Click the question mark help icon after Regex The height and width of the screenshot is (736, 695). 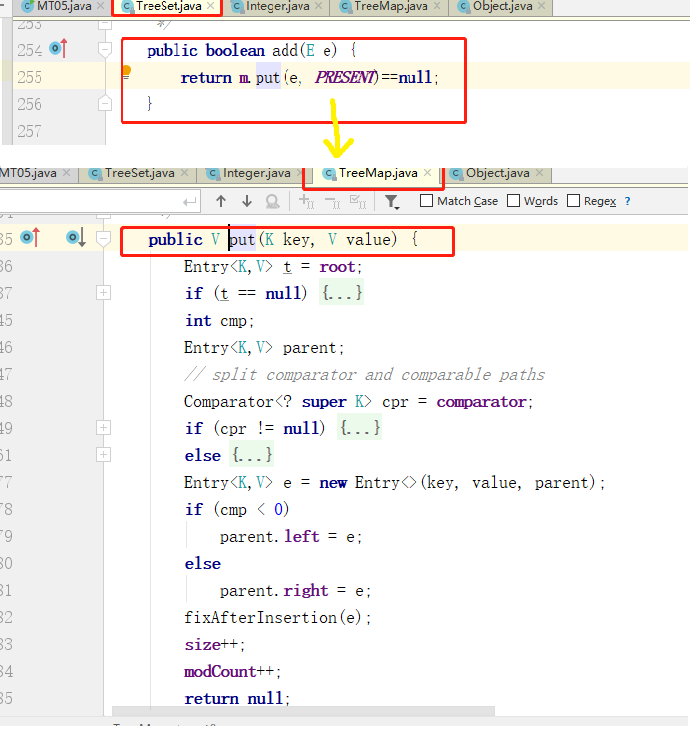coord(628,201)
